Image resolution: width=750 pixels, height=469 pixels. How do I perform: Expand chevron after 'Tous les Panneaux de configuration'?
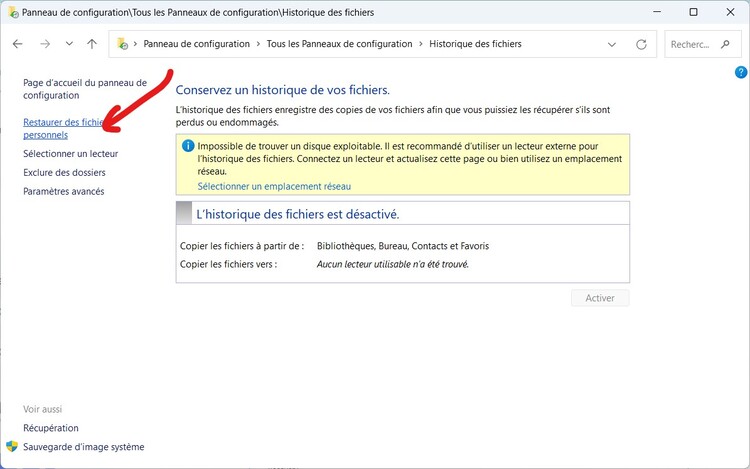coord(421,44)
